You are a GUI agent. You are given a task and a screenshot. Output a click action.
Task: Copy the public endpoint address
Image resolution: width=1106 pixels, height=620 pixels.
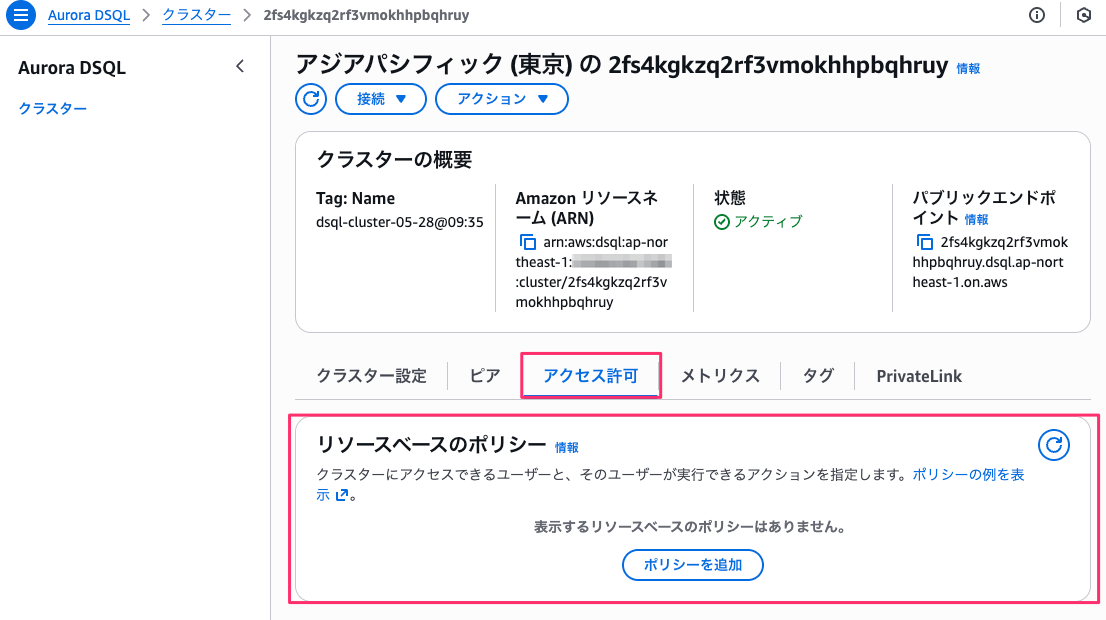click(x=925, y=242)
